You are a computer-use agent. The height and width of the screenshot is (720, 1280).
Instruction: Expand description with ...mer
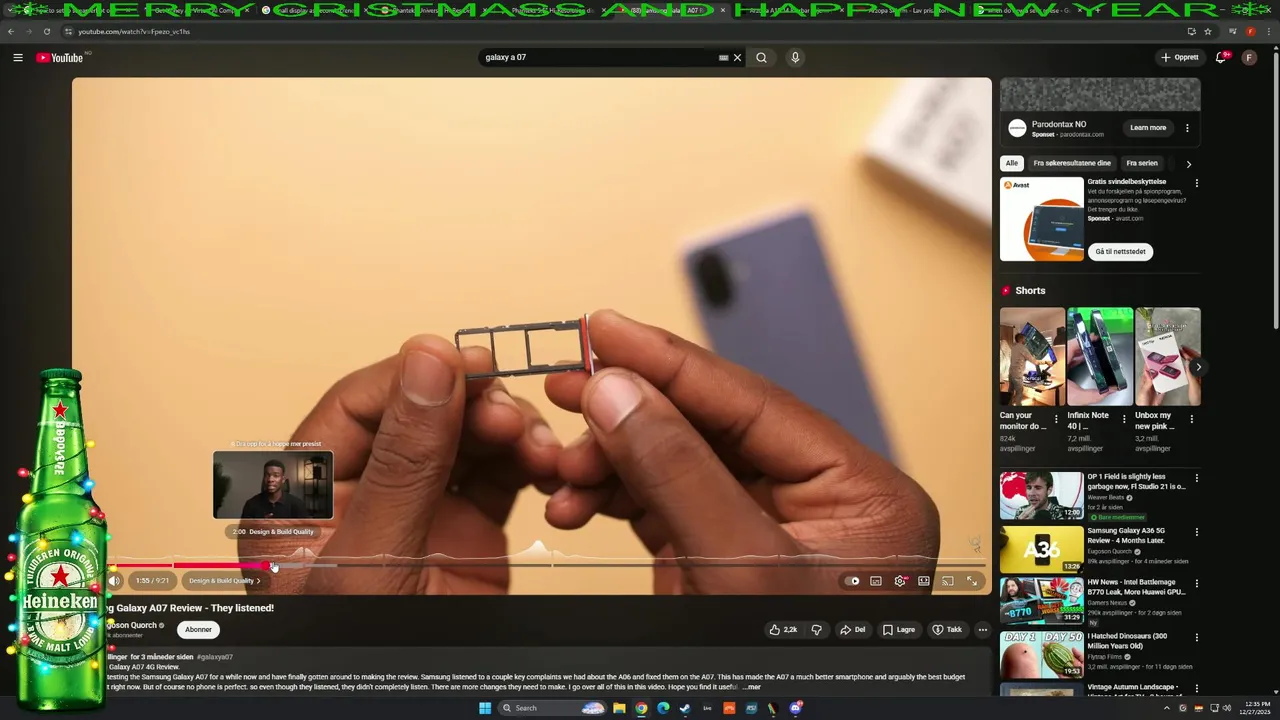point(751,687)
